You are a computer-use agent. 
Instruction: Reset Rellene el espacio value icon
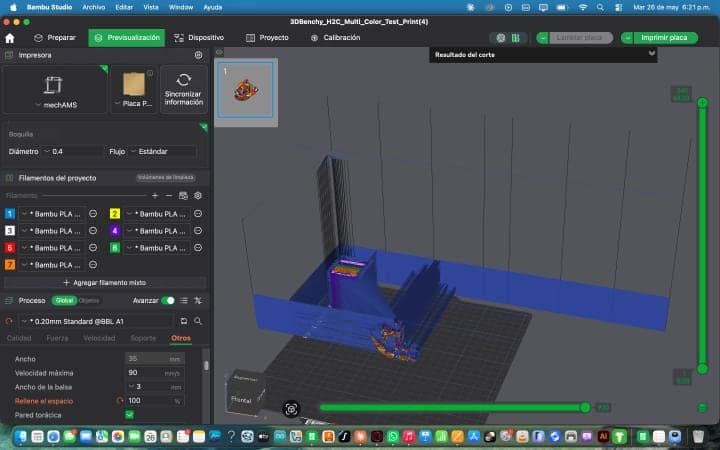tap(120, 400)
